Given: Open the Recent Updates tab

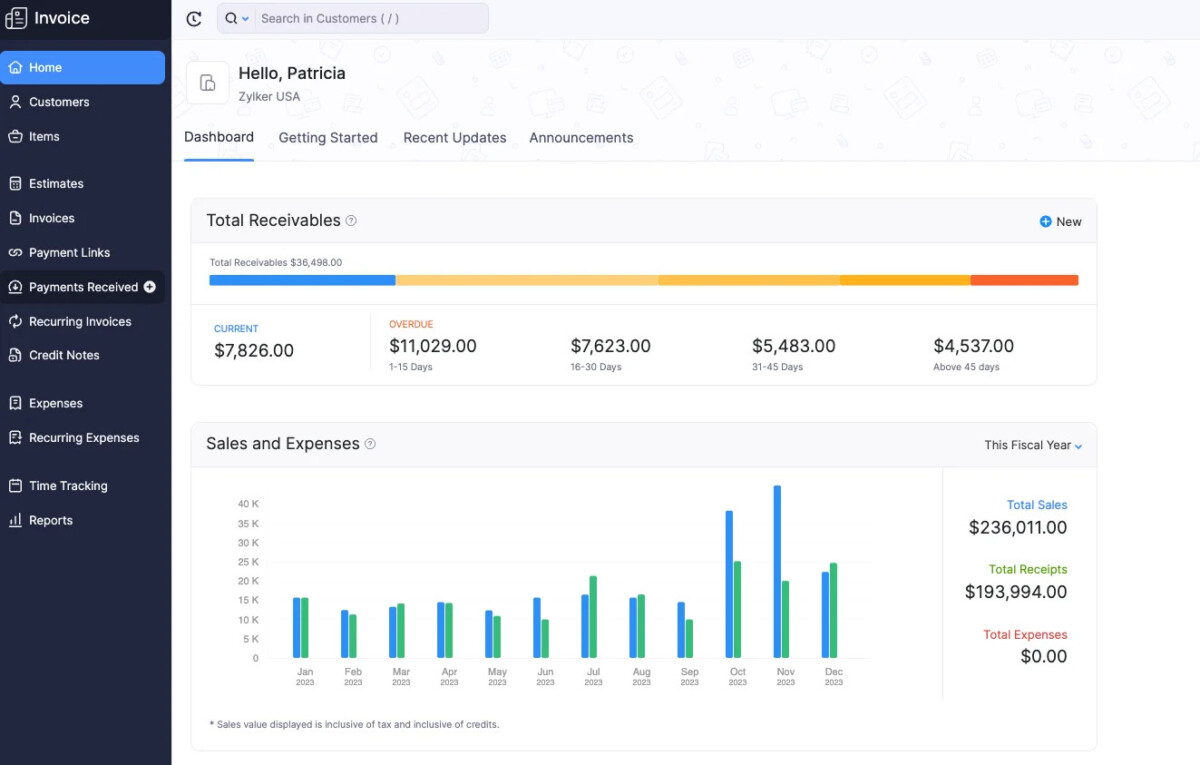Looking at the screenshot, I should 455,138.
